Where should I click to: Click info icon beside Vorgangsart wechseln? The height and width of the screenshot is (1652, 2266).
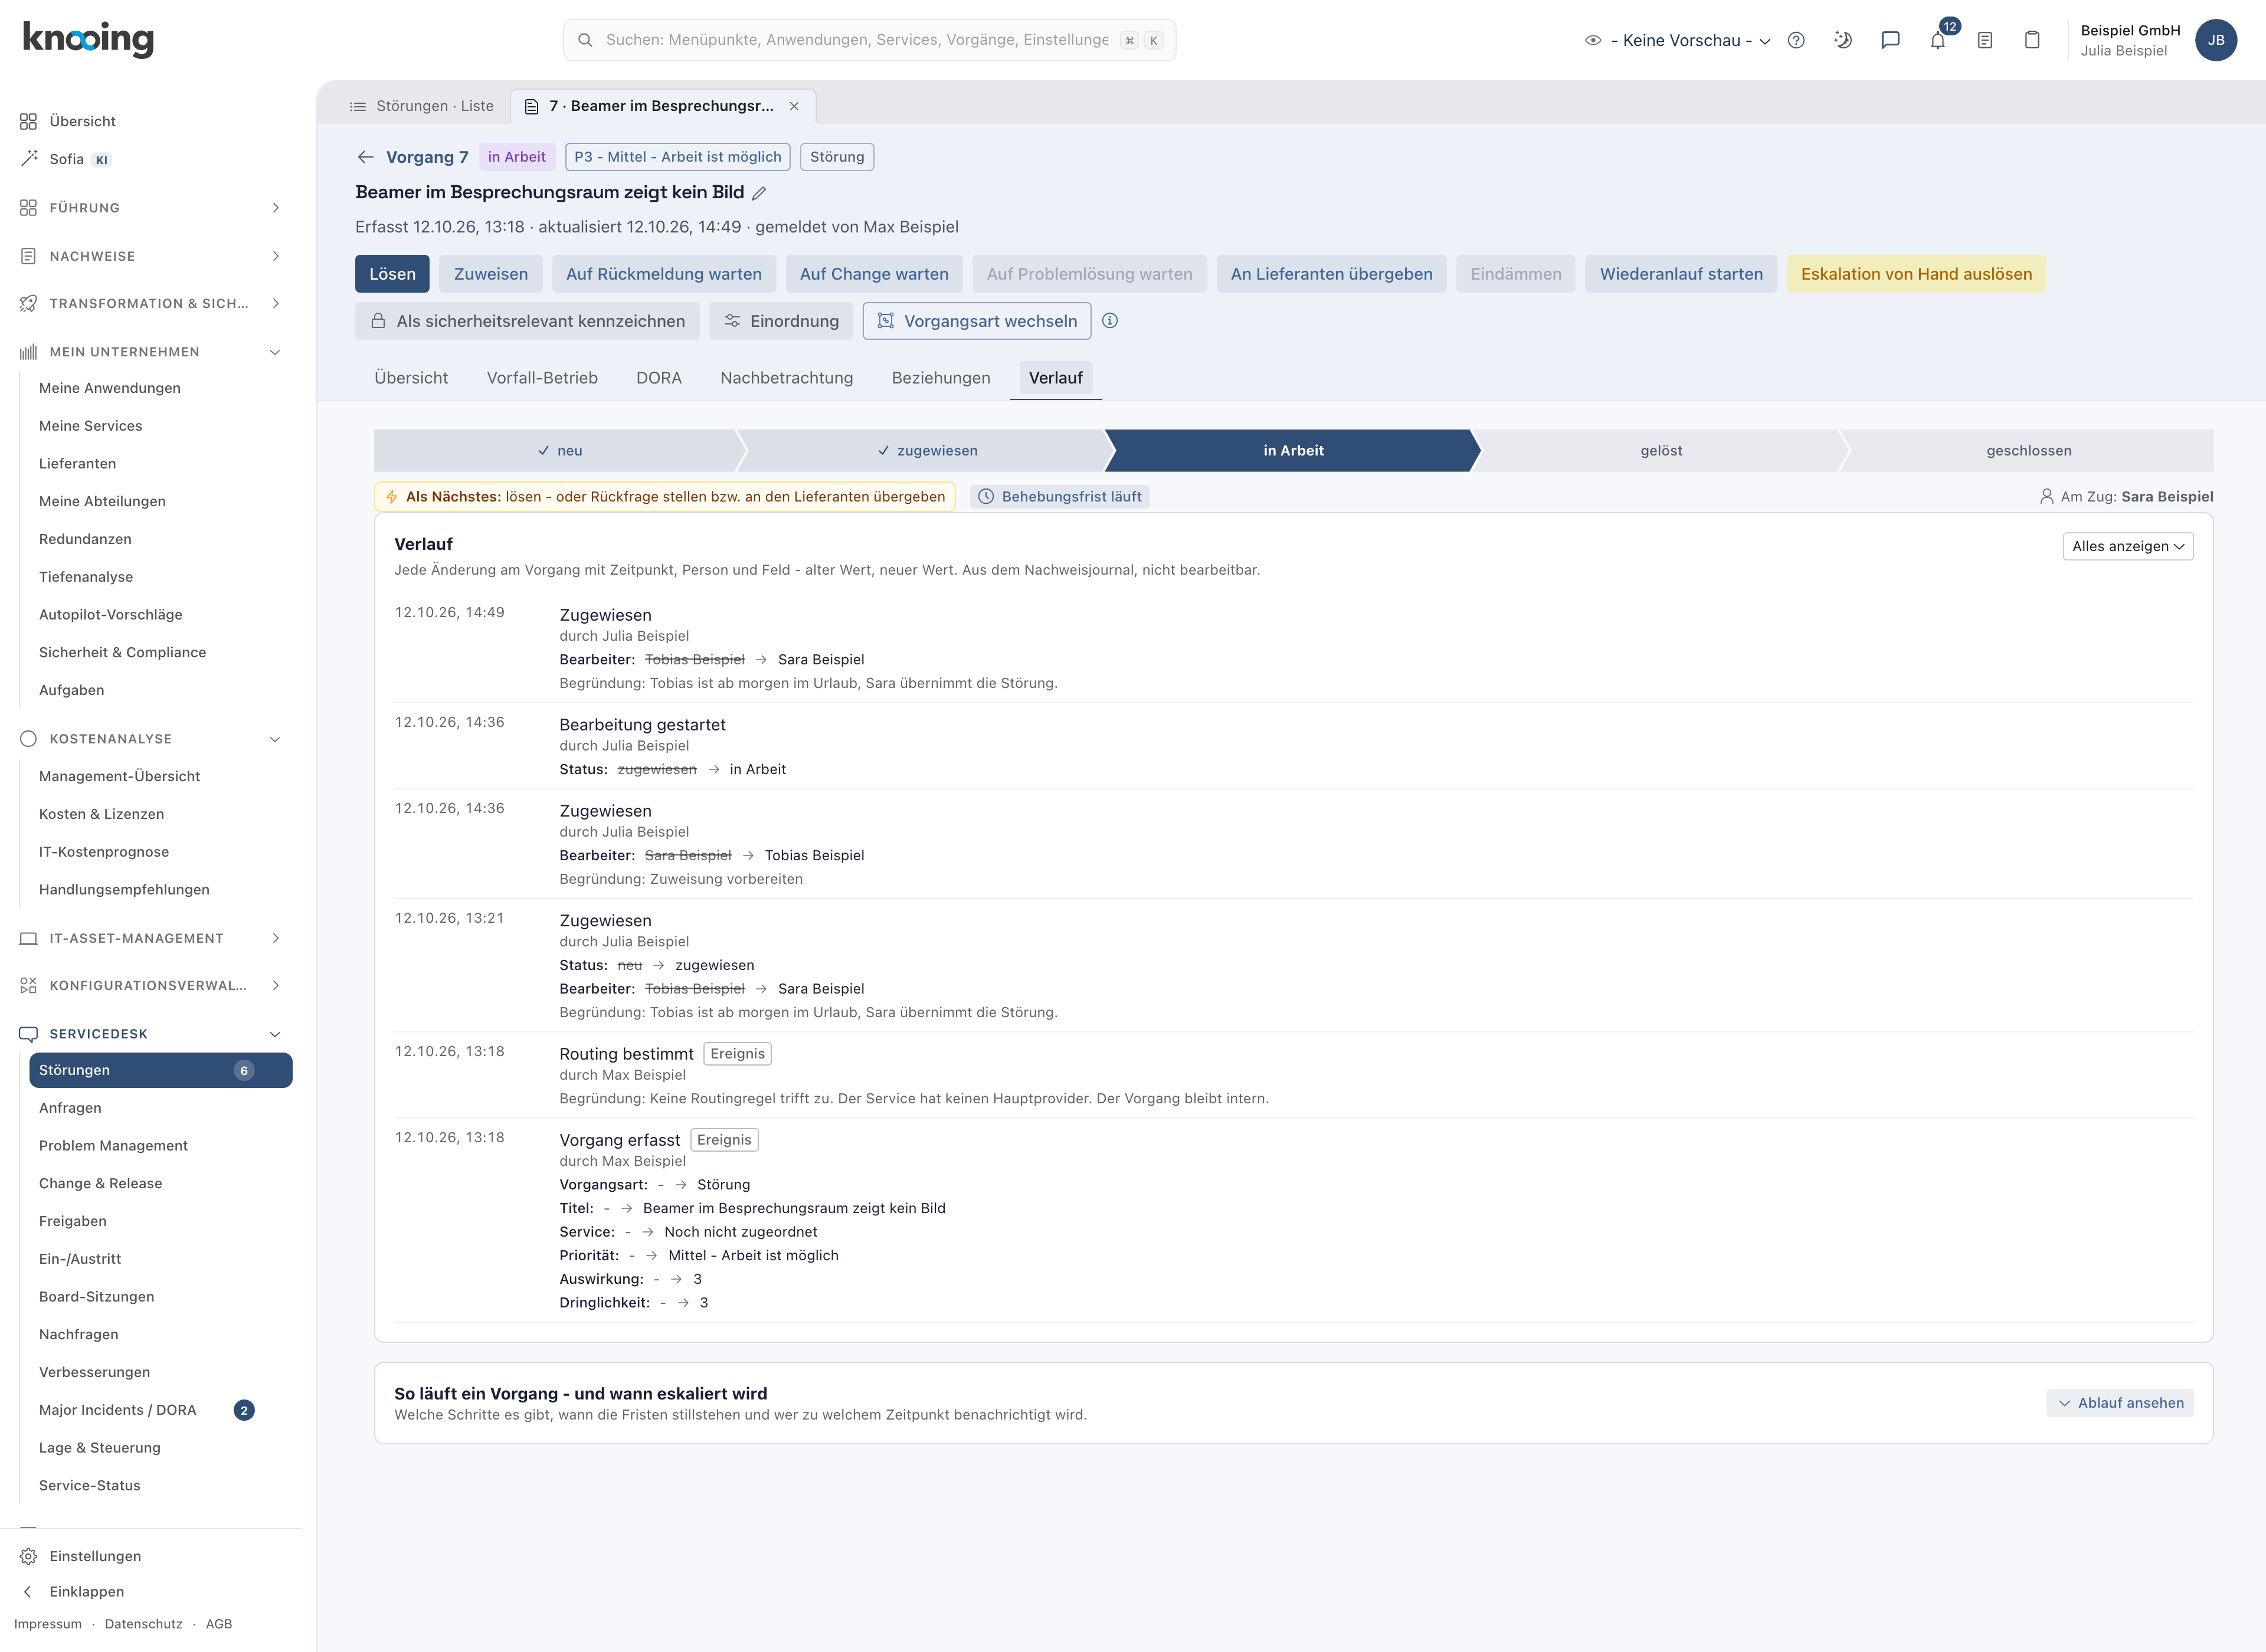pos(1110,321)
